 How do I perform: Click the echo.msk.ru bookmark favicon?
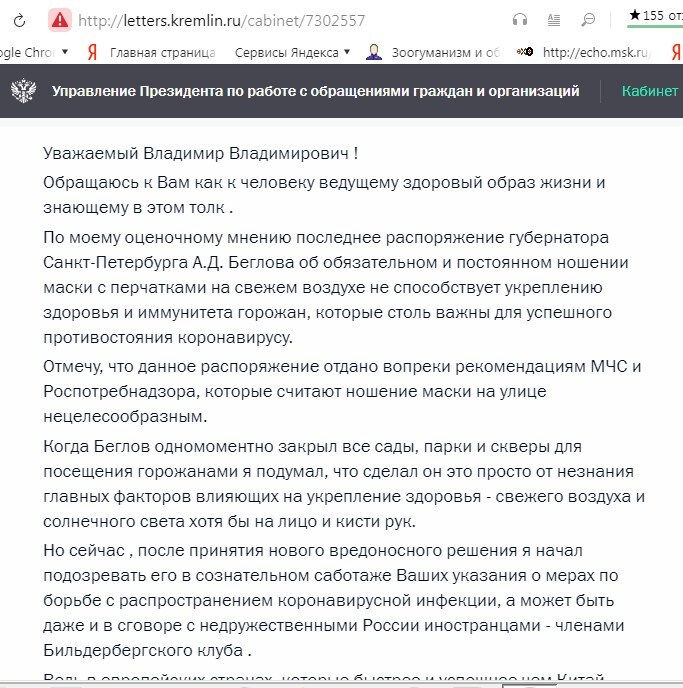(524, 52)
